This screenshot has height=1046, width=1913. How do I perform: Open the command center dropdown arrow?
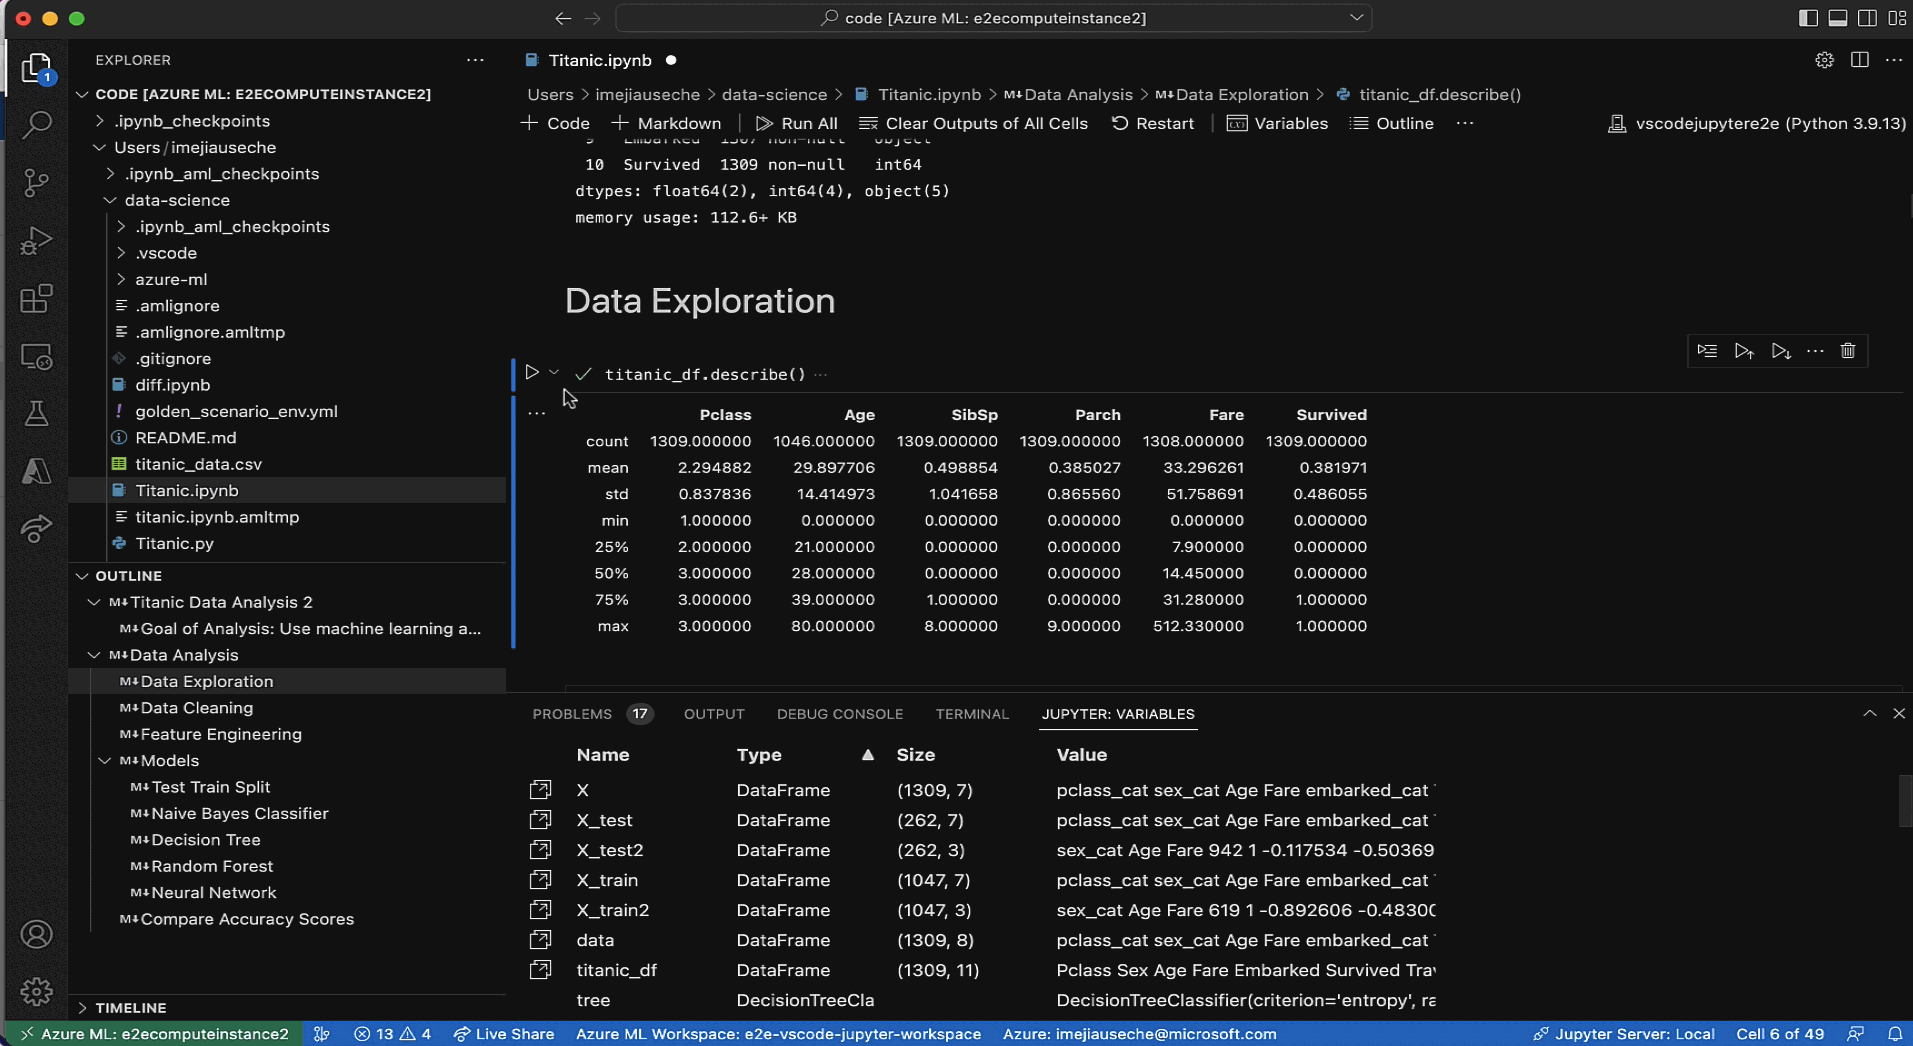coord(1356,18)
